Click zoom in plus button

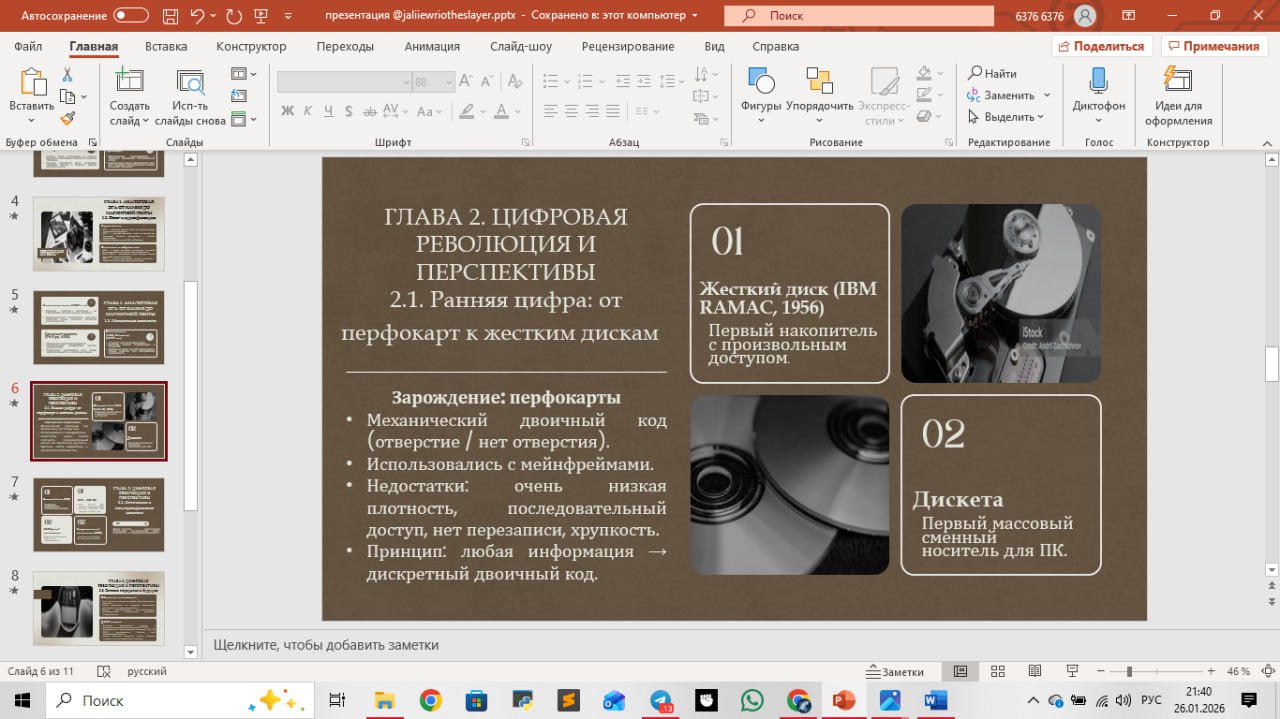[1212, 671]
